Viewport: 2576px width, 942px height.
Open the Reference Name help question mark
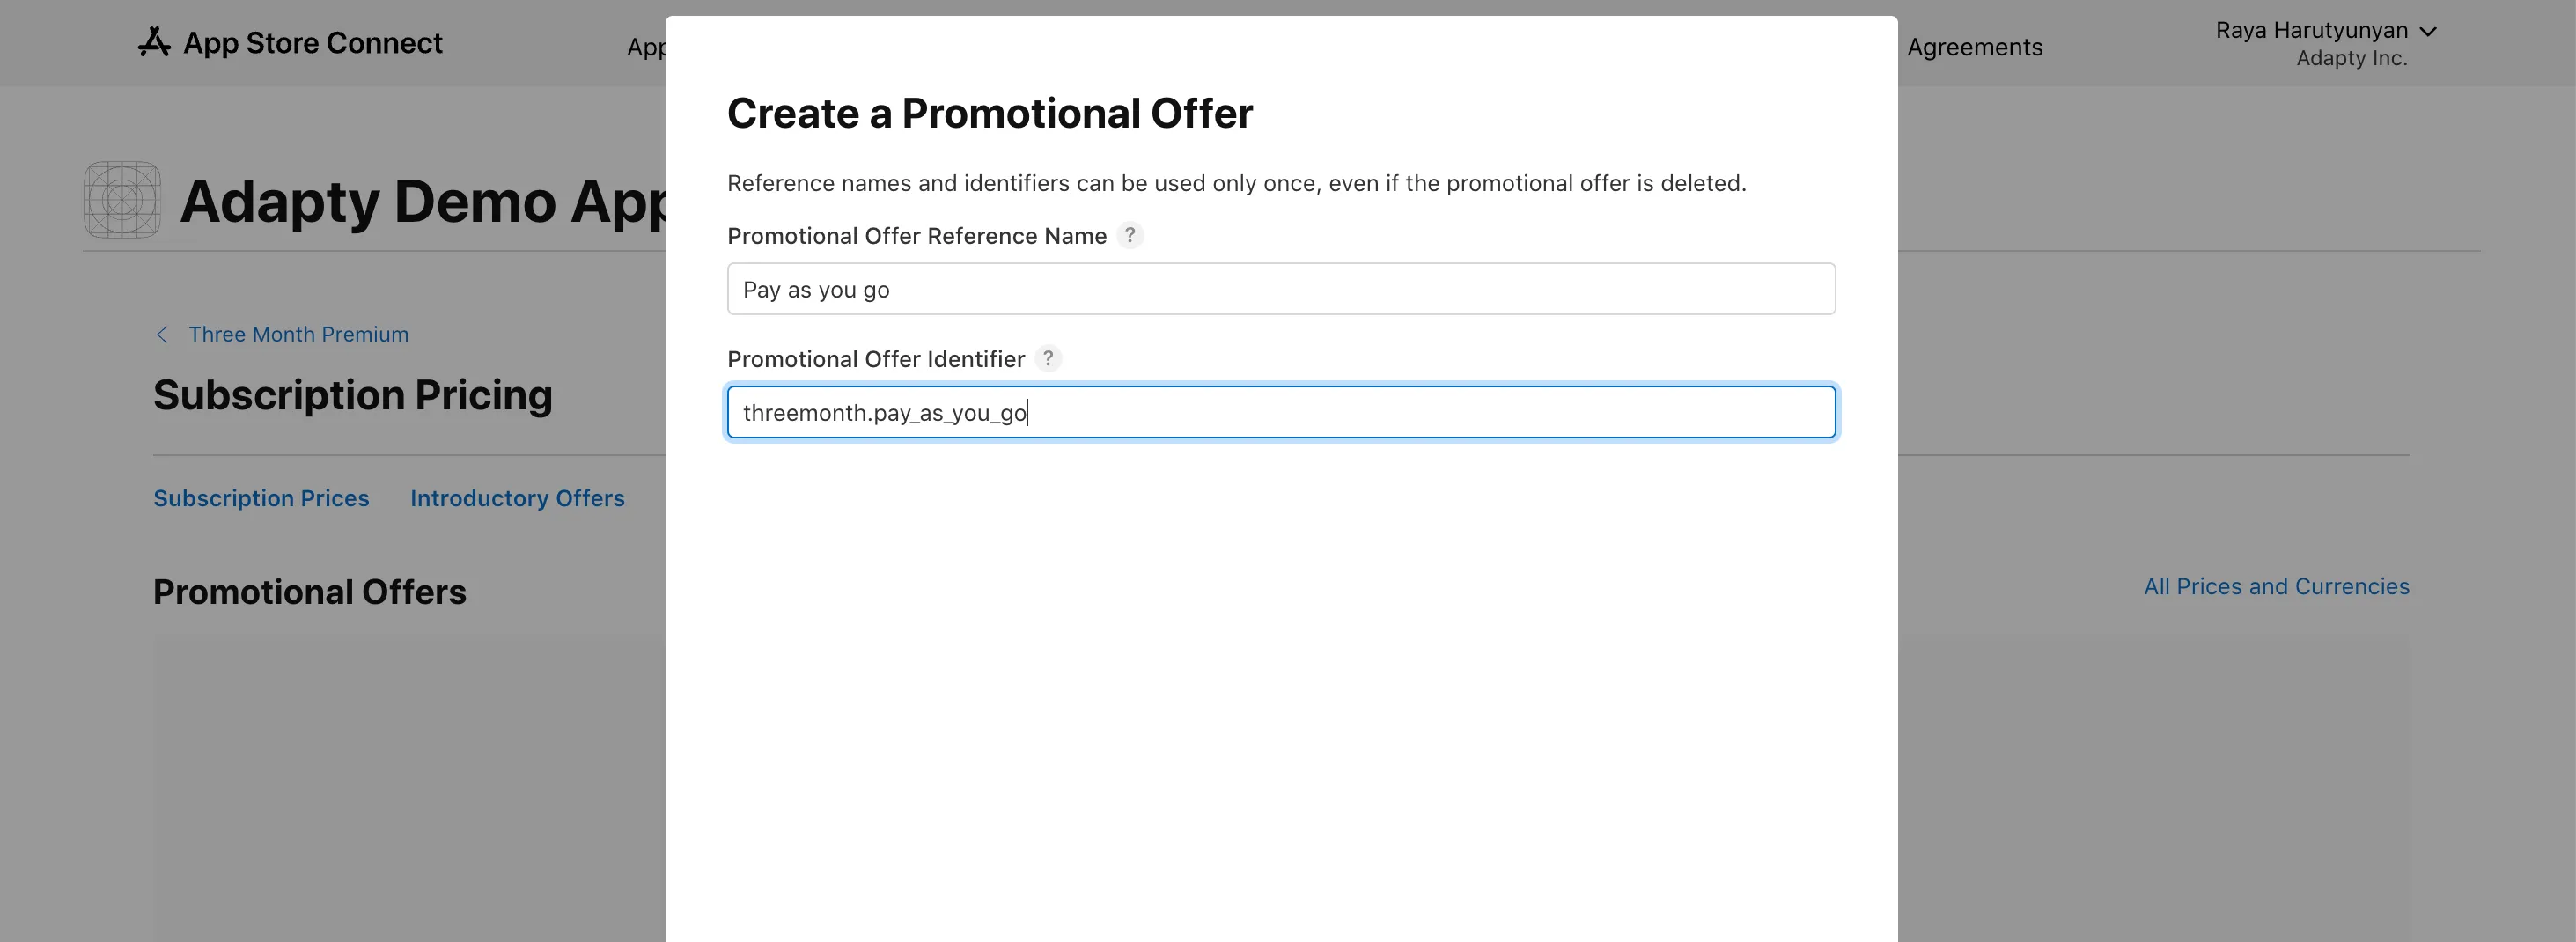point(1130,235)
